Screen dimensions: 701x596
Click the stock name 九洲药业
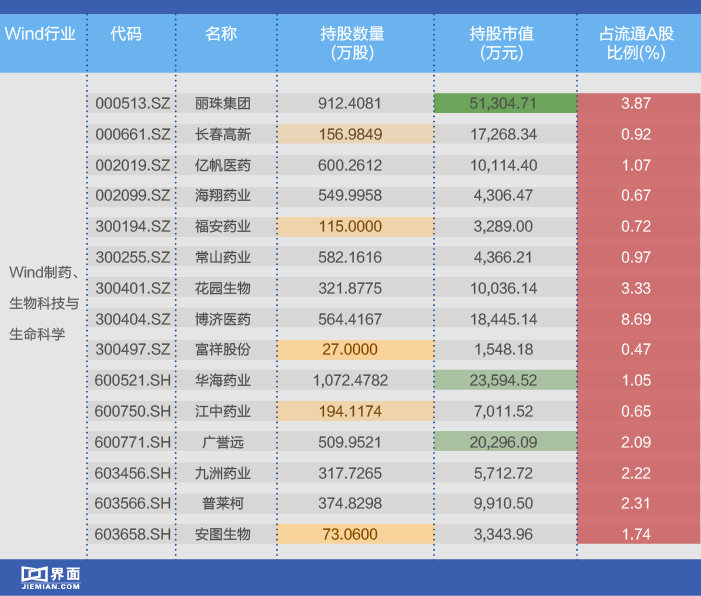coord(223,473)
